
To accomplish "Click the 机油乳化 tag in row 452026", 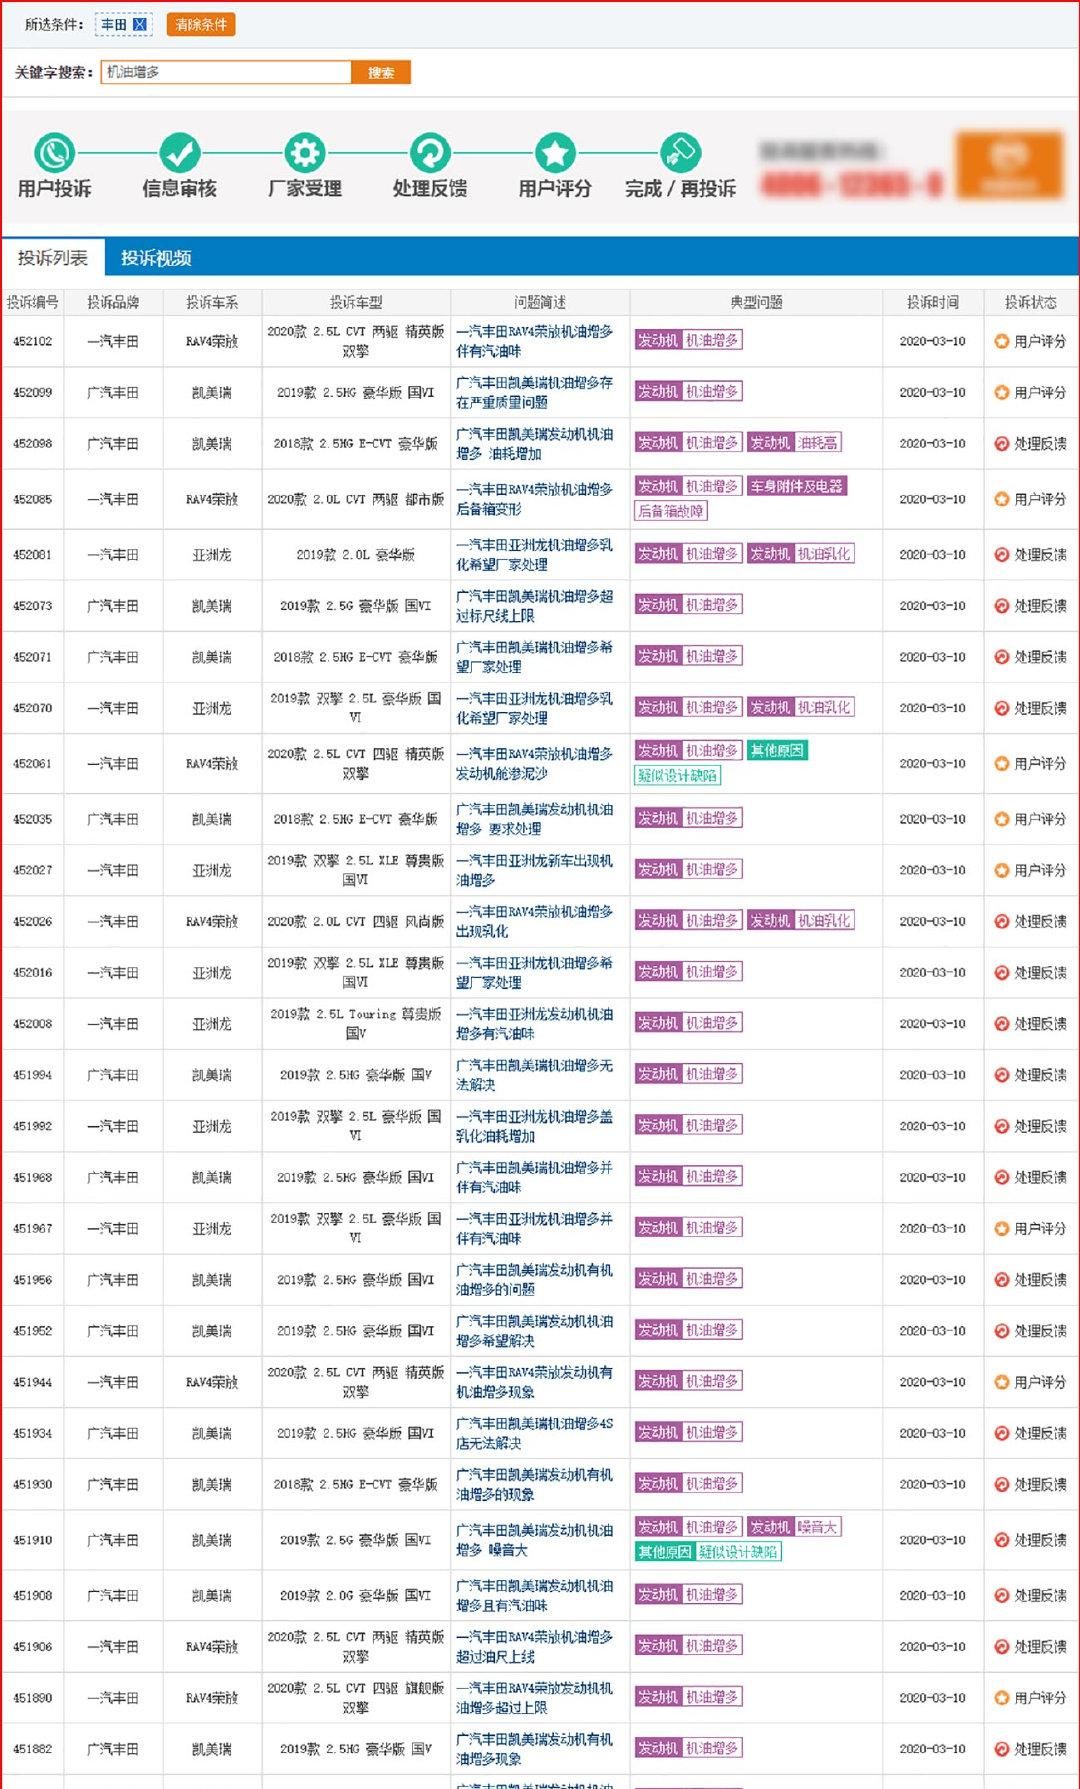I will tap(825, 920).
